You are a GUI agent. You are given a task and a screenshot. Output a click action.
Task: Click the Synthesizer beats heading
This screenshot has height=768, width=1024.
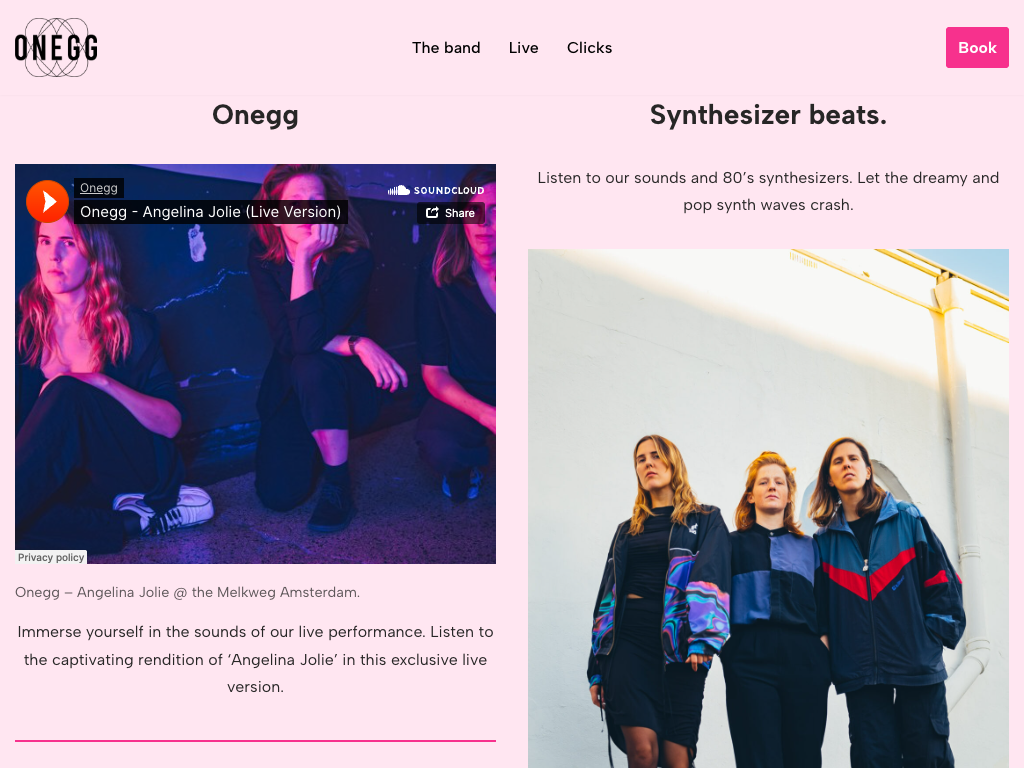(768, 115)
